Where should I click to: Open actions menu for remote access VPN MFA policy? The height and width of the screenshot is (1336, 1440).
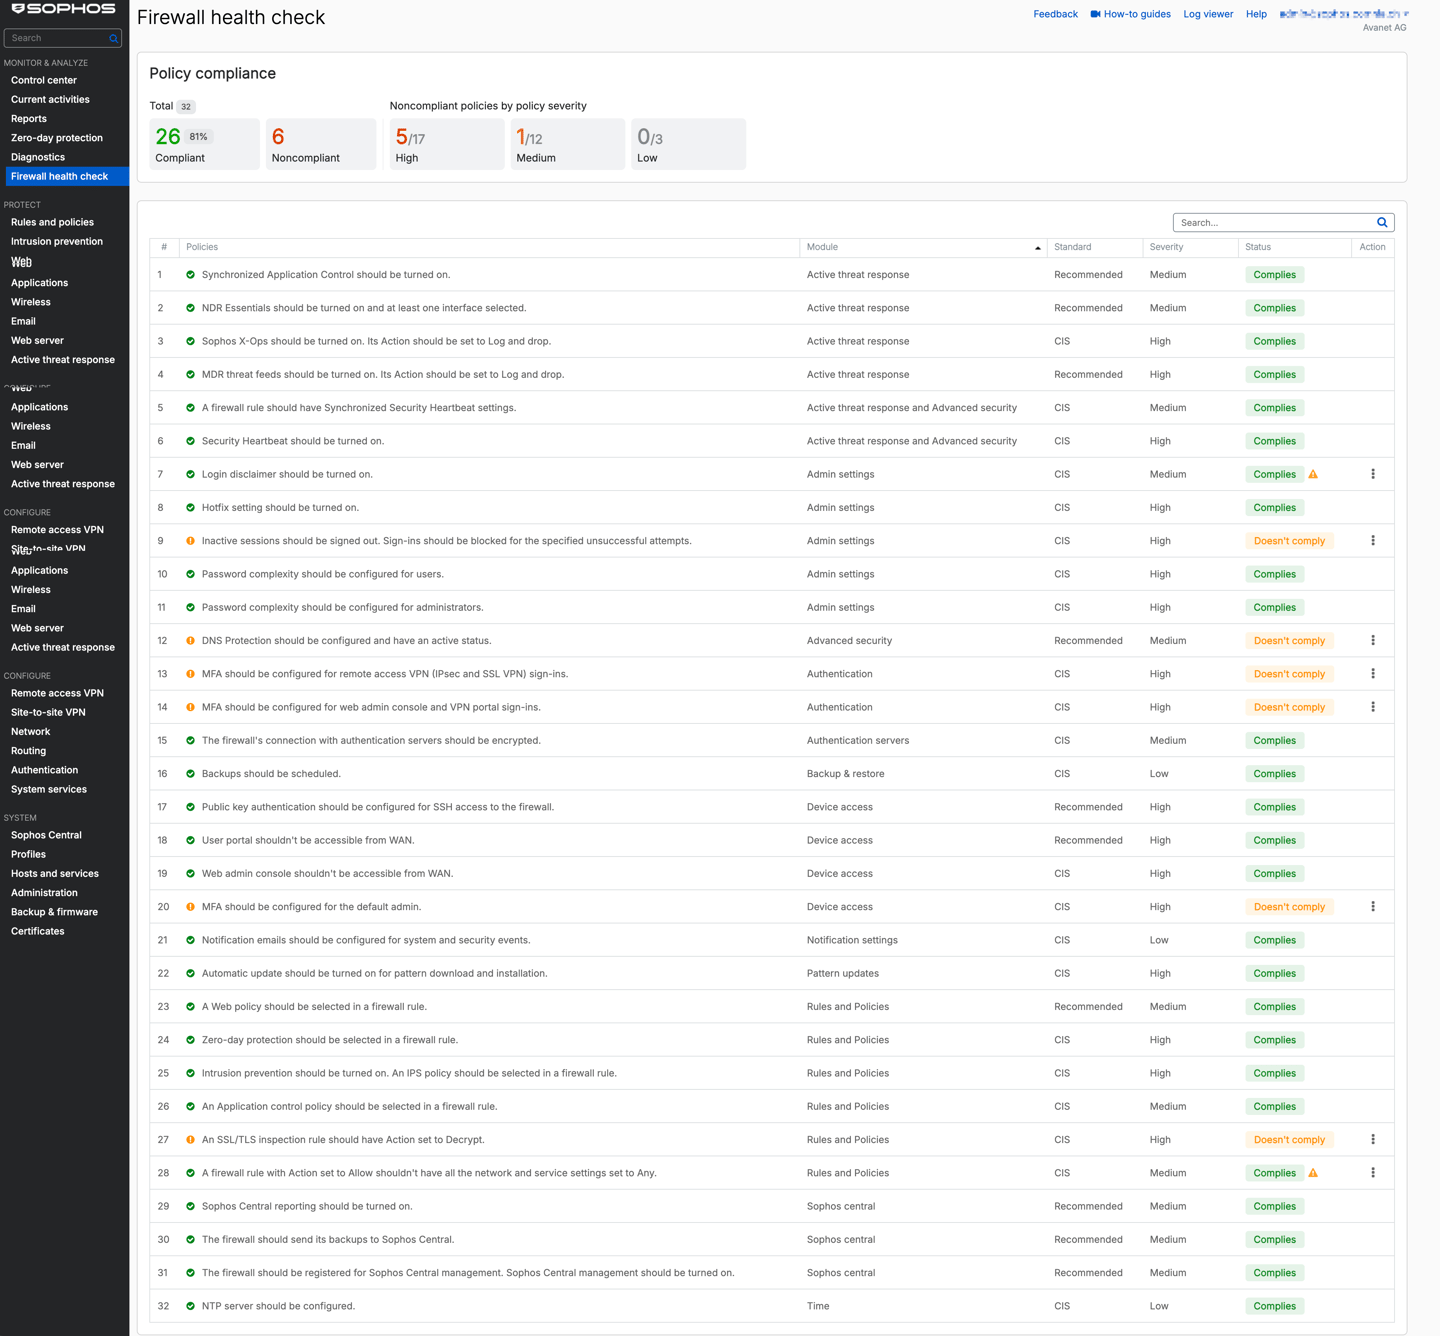1373,674
